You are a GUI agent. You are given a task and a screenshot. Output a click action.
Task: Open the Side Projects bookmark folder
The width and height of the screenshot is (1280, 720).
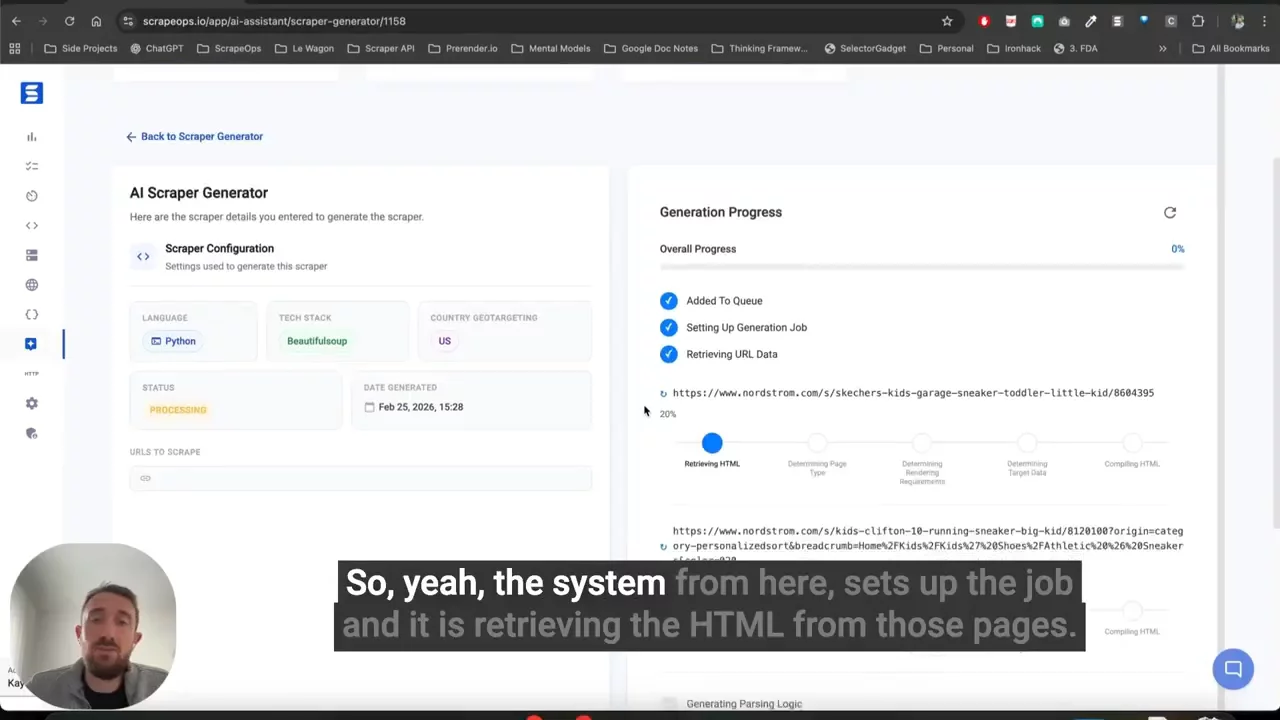coord(80,48)
